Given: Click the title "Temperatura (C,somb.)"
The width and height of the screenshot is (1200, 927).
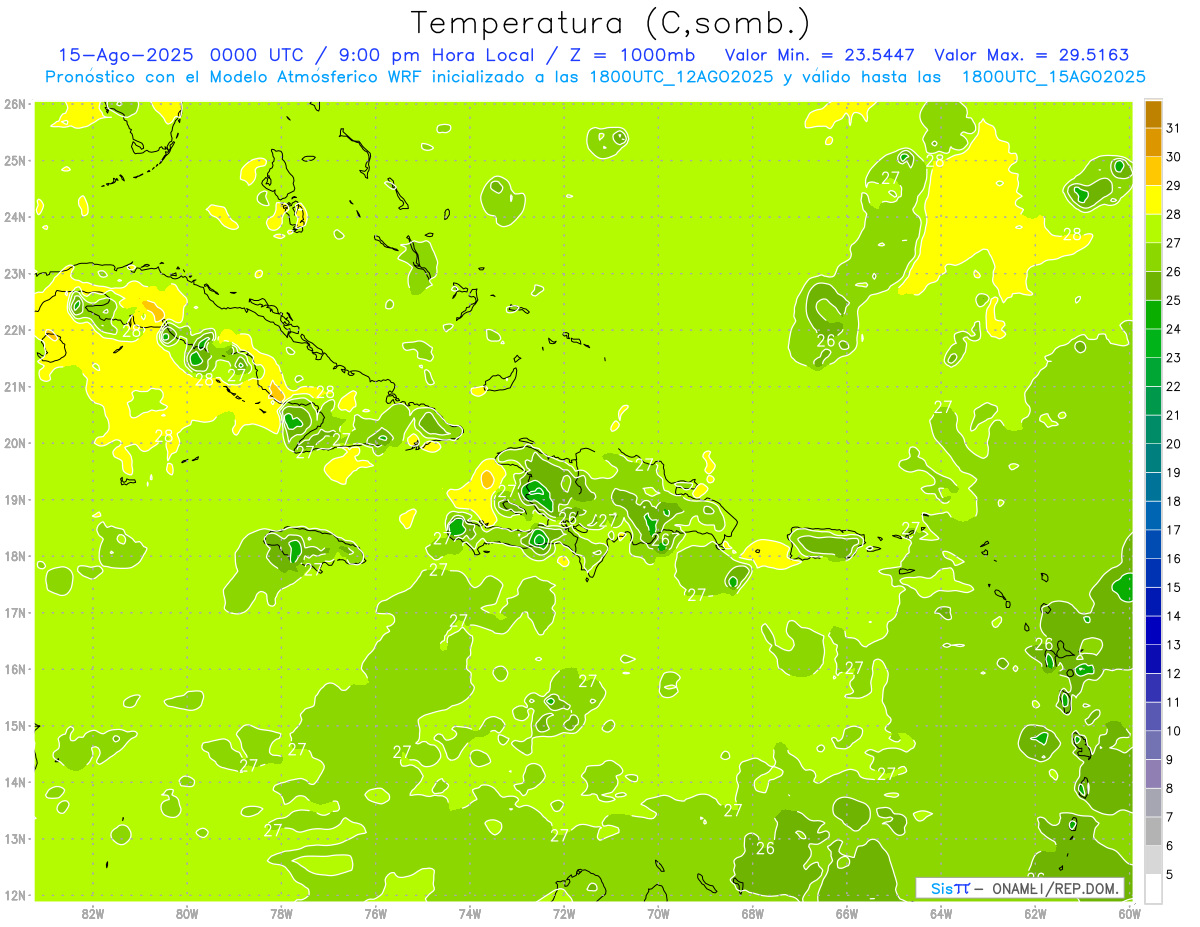Looking at the screenshot, I should (x=611, y=23).
